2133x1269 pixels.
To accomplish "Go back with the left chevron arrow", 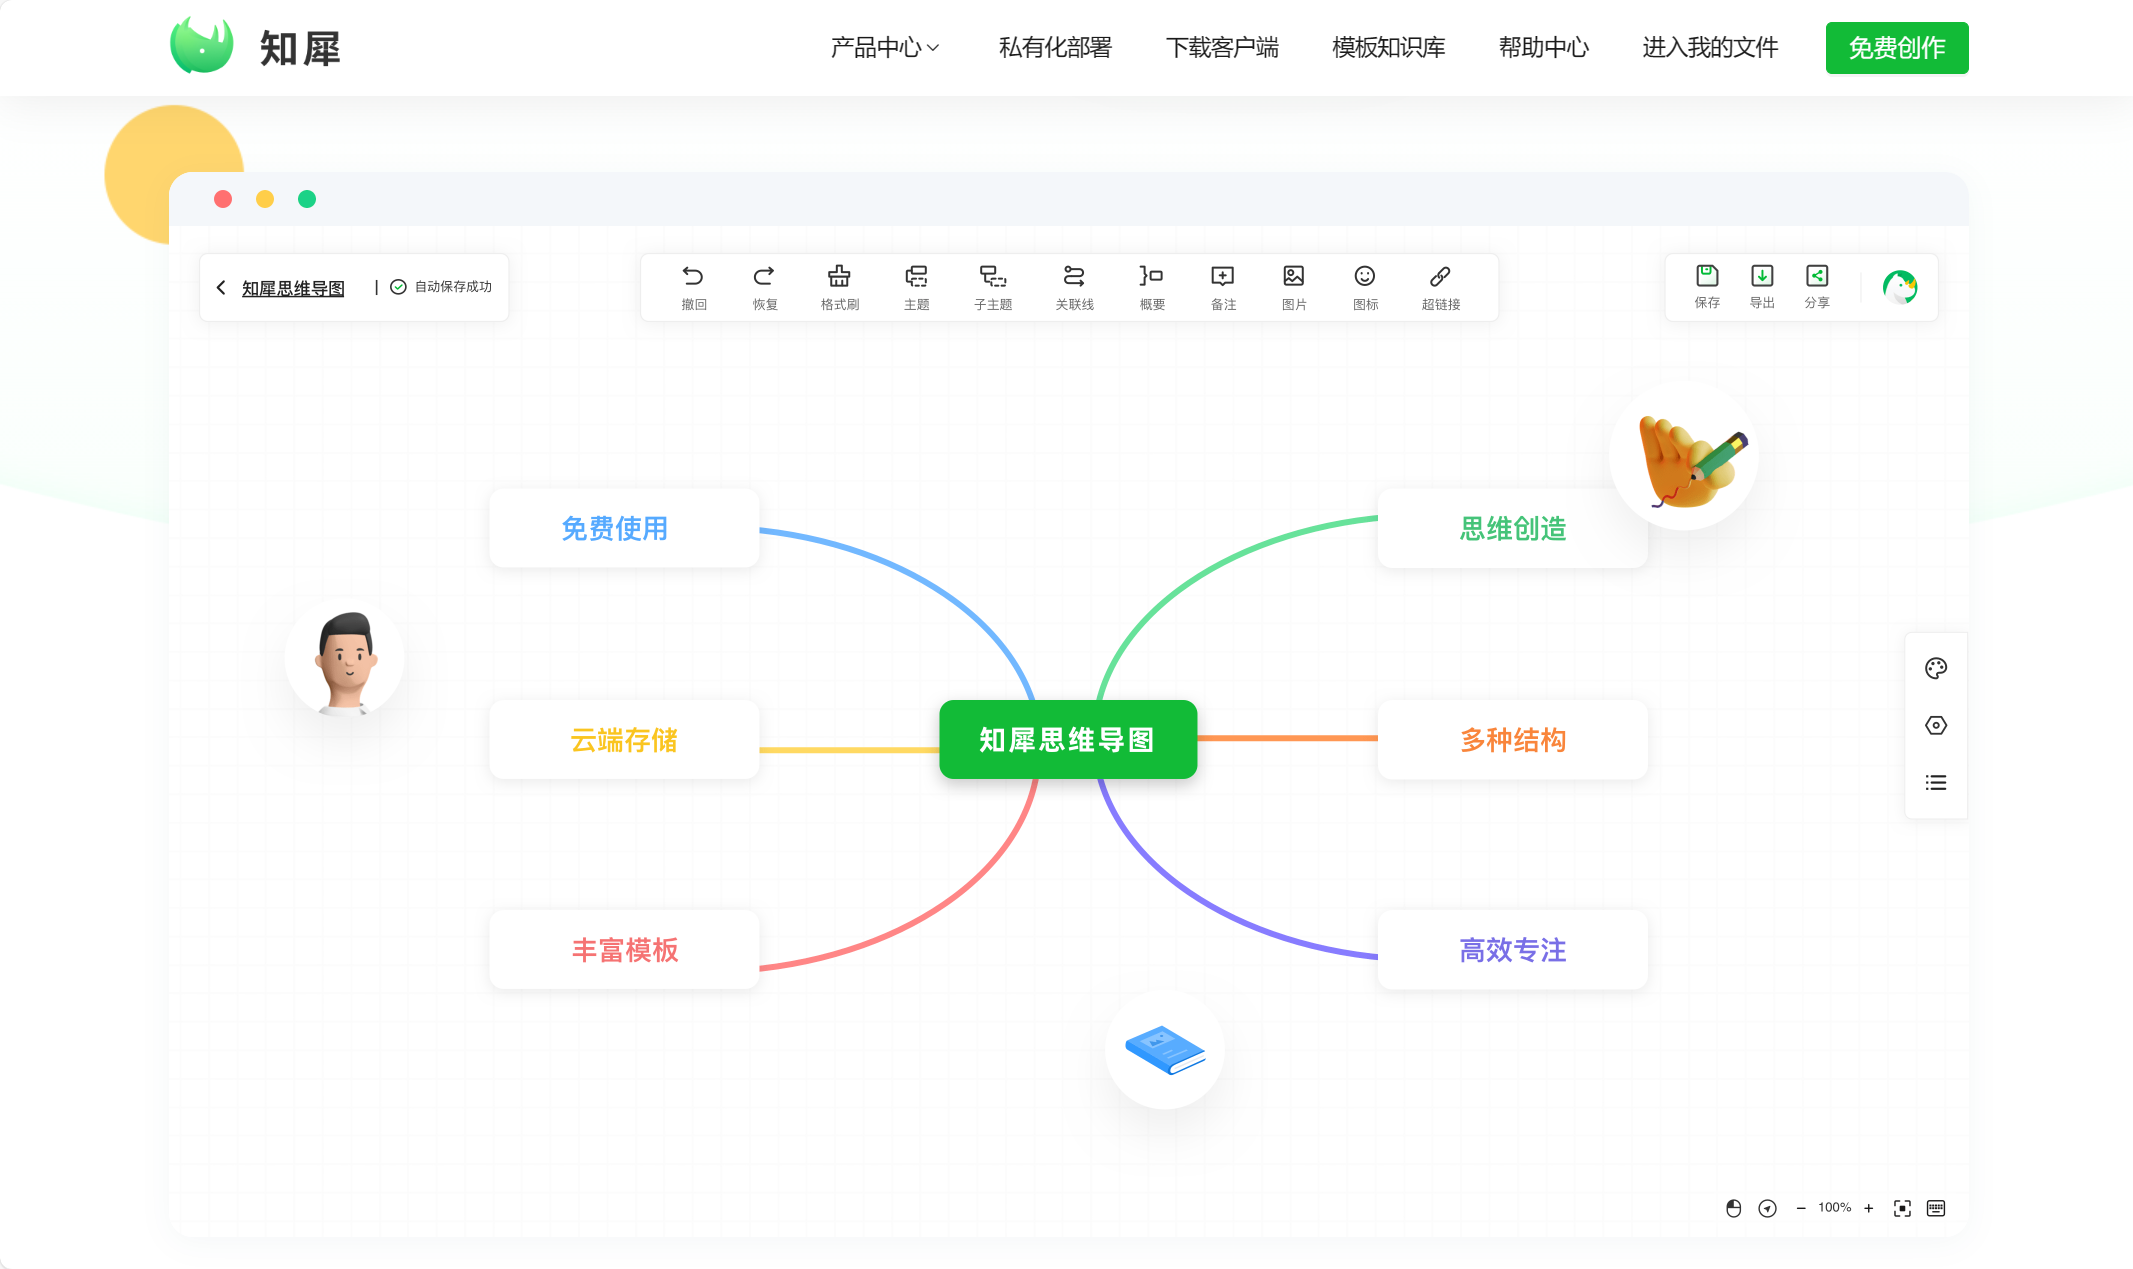I will click(x=221, y=287).
